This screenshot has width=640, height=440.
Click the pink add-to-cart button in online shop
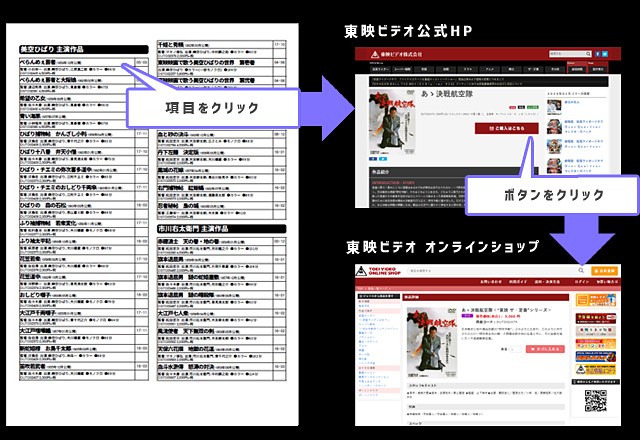pyautogui.click(x=545, y=349)
